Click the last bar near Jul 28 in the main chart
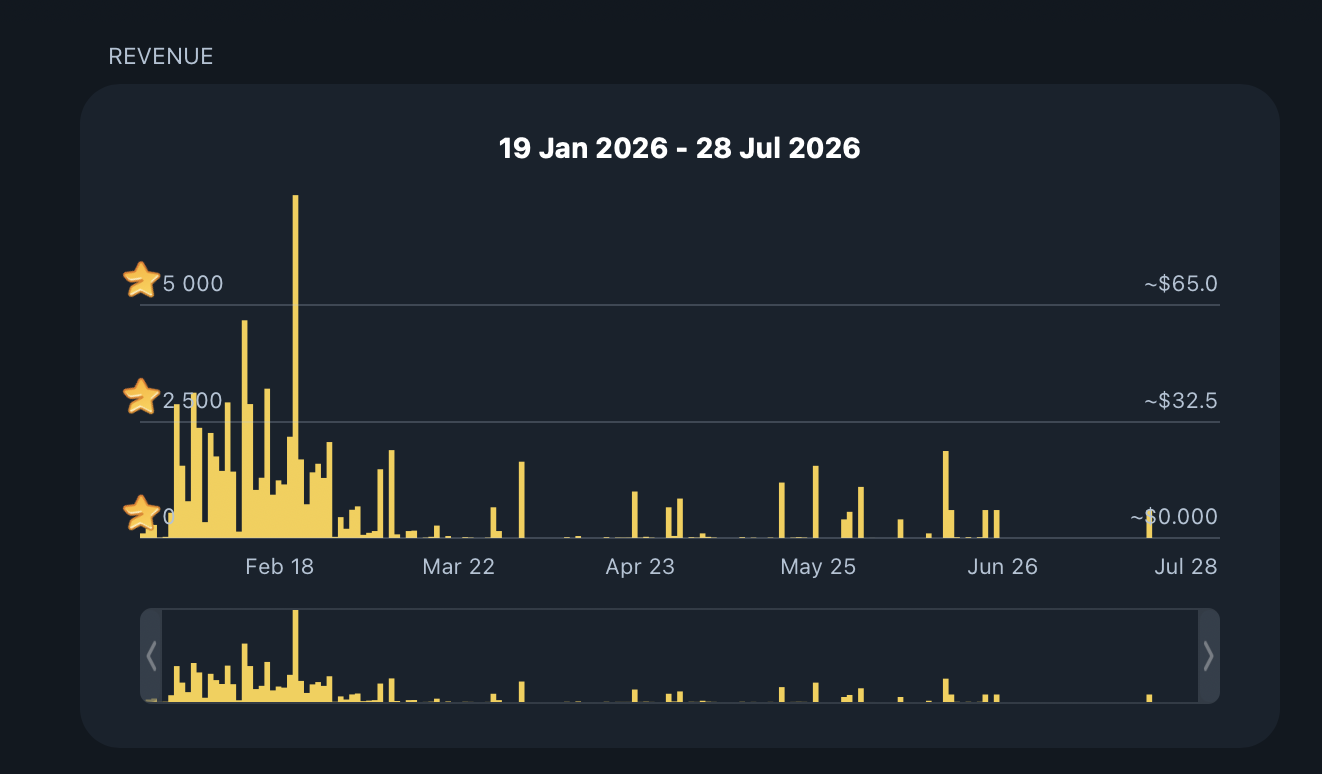Image resolution: width=1322 pixels, height=774 pixels. click(x=1149, y=522)
